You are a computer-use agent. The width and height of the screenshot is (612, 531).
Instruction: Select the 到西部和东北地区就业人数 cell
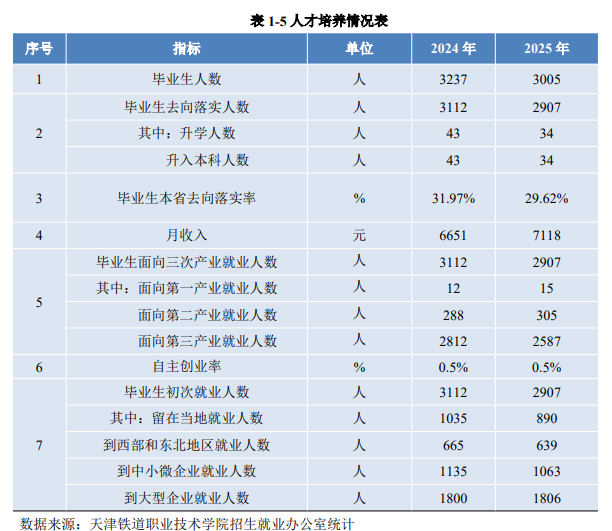click(x=187, y=445)
